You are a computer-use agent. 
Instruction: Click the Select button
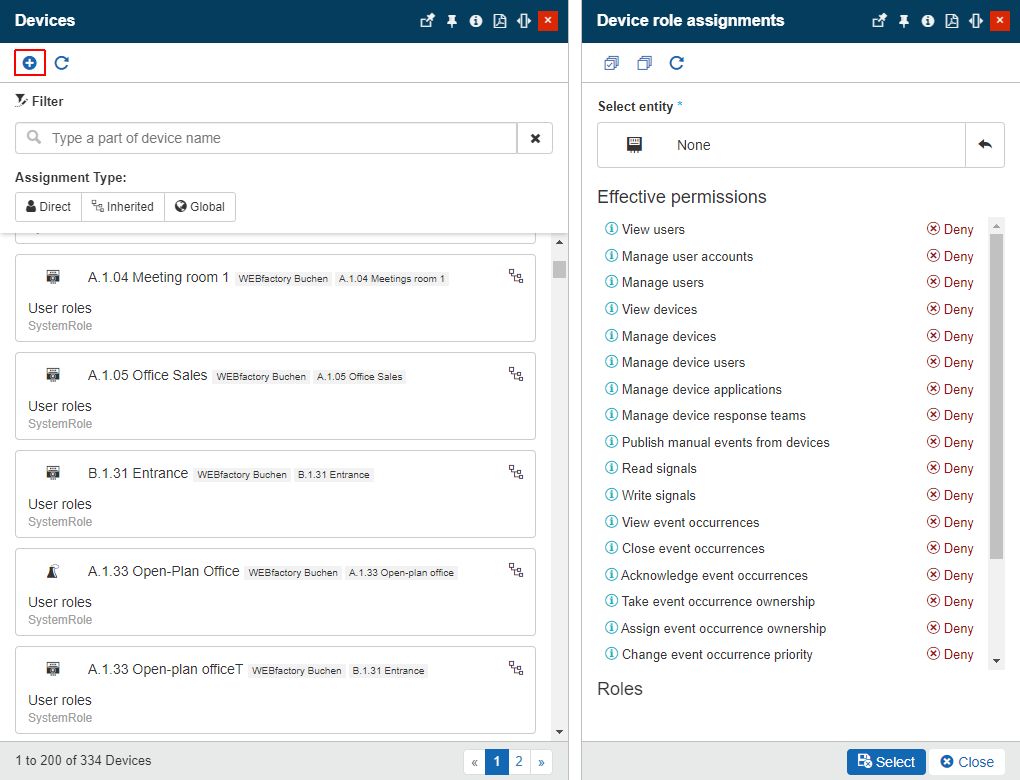pos(886,762)
